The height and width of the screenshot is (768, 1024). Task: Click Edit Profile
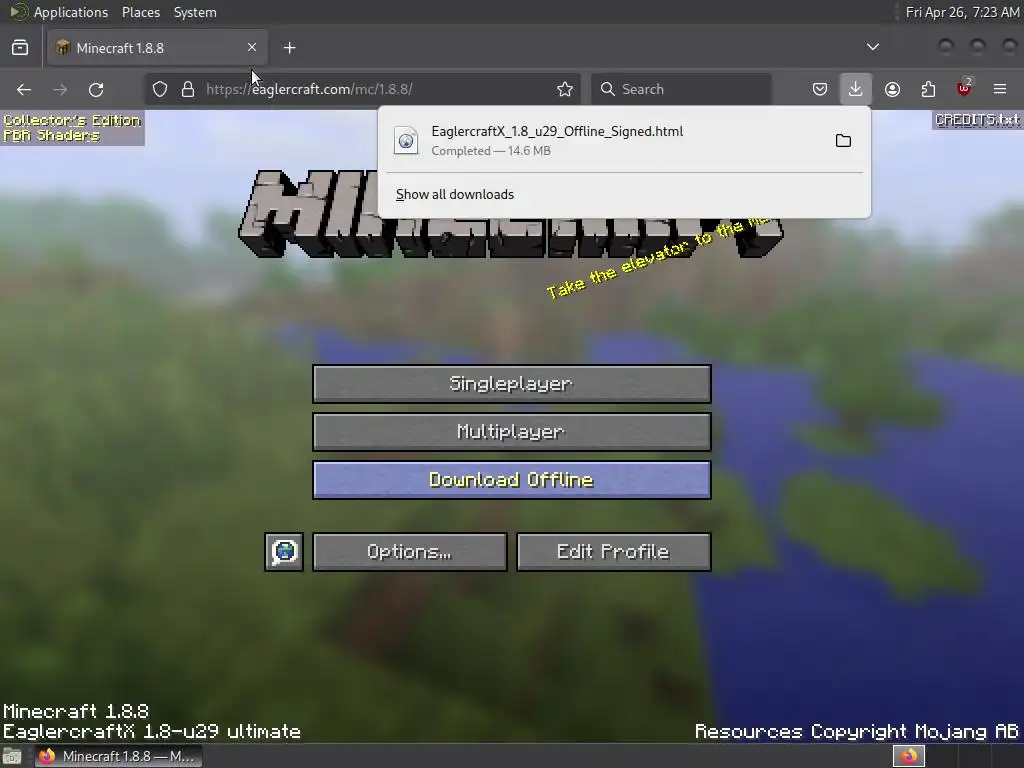pos(614,552)
